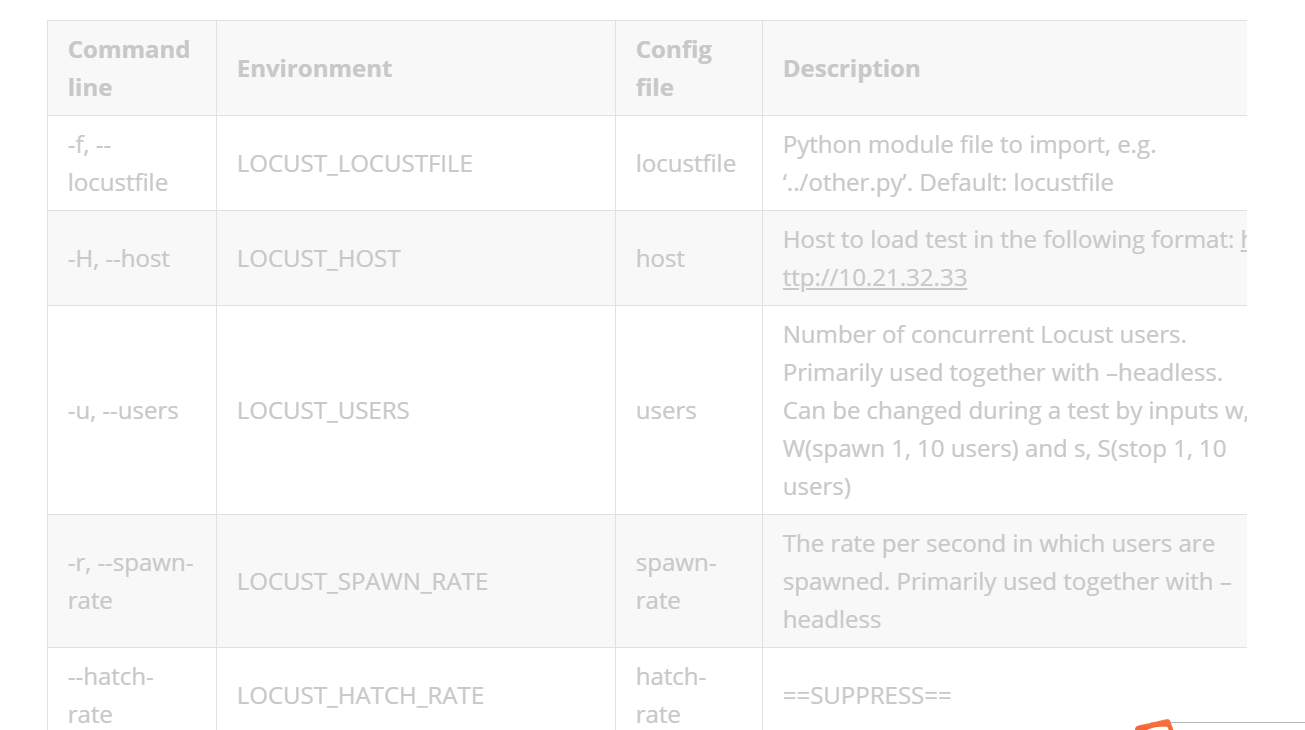Click the "Environment" column header

(314, 68)
